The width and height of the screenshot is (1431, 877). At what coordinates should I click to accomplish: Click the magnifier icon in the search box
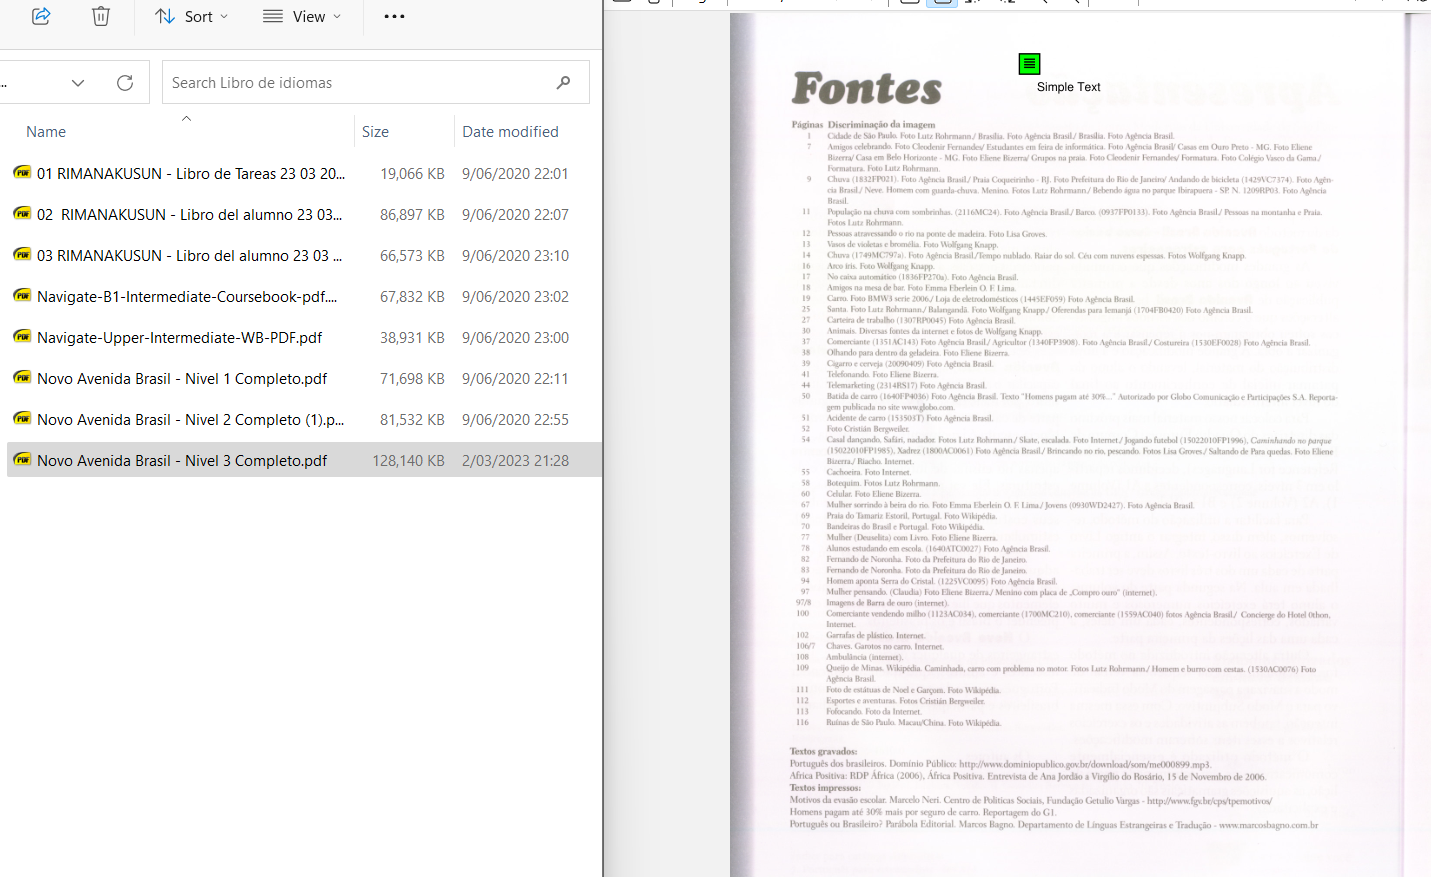[562, 82]
